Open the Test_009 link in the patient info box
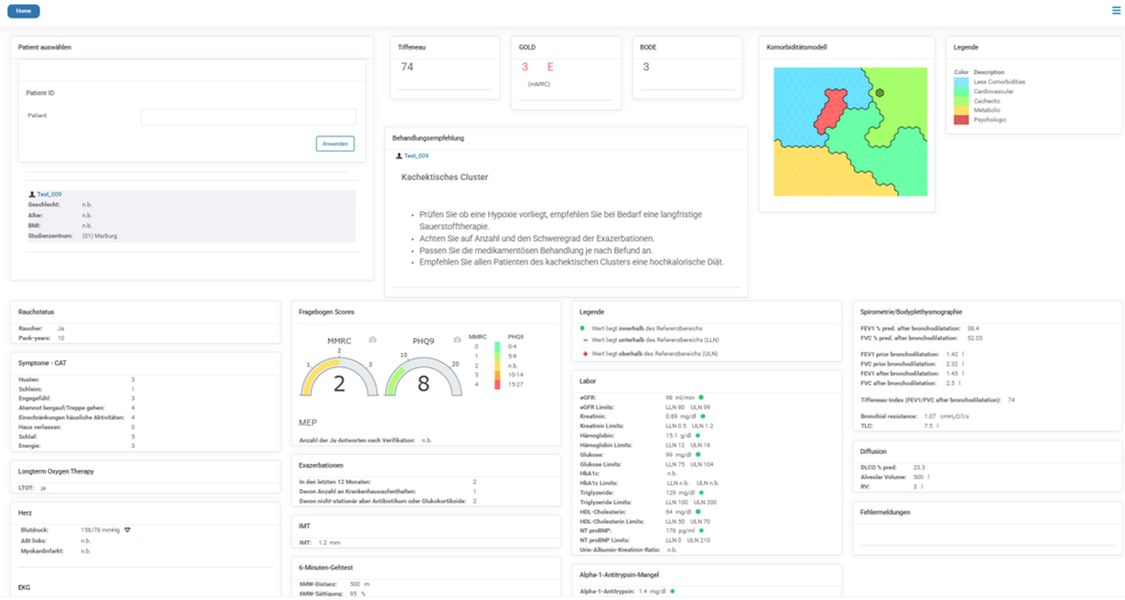 click(x=50, y=194)
